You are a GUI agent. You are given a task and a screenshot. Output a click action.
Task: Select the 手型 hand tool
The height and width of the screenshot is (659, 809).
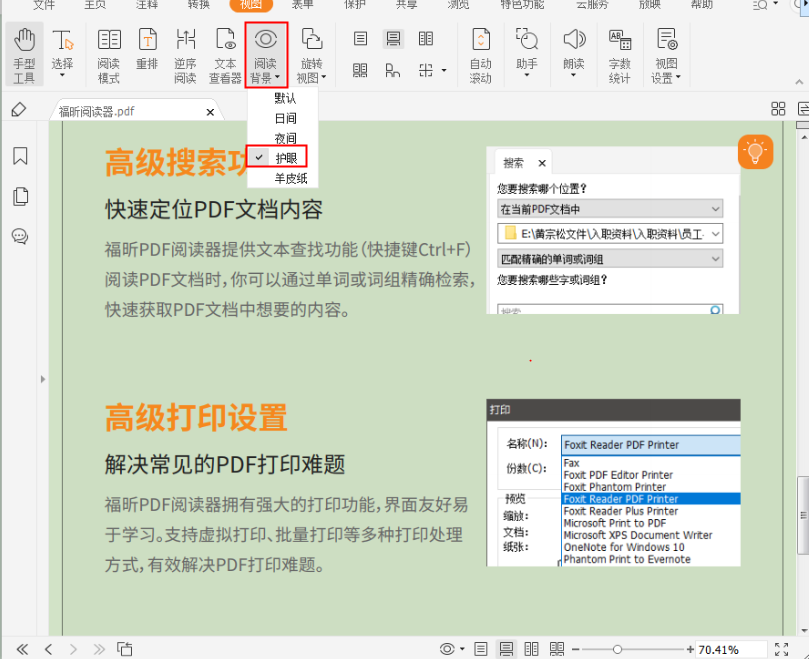23,52
